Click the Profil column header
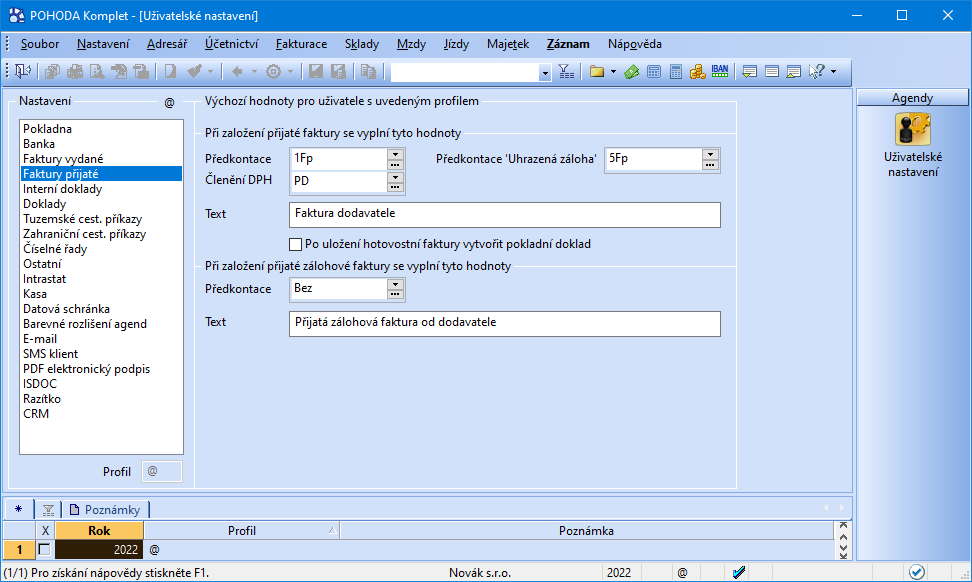The width and height of the screenshot is (972, 582). [242, 531]
